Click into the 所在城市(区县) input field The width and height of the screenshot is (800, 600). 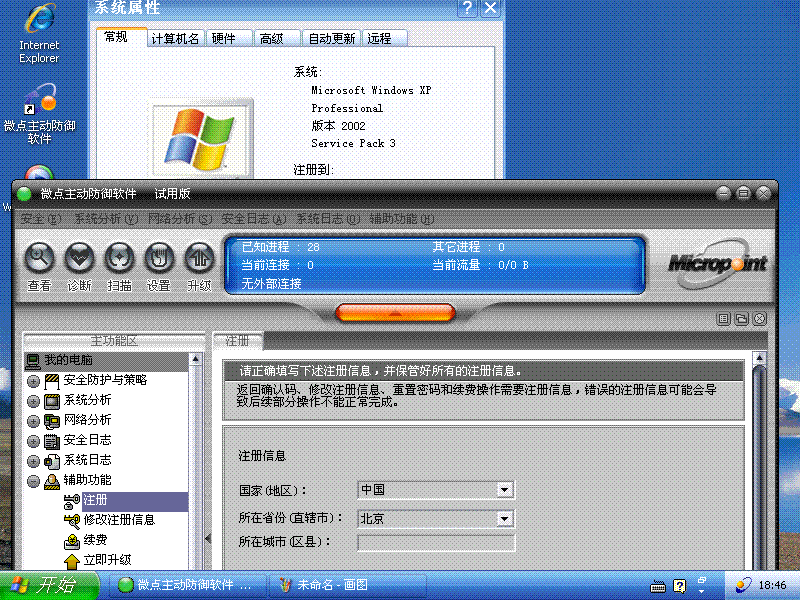[x=436, y=542]
